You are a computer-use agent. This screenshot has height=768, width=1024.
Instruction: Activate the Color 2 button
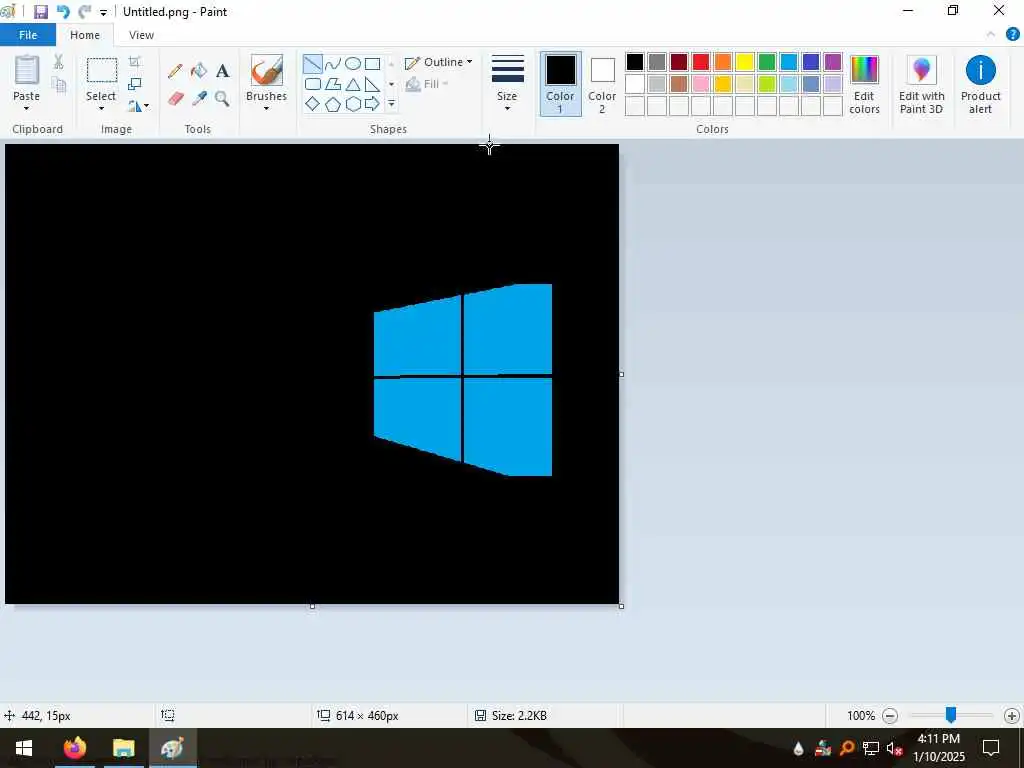coord(602,84)
